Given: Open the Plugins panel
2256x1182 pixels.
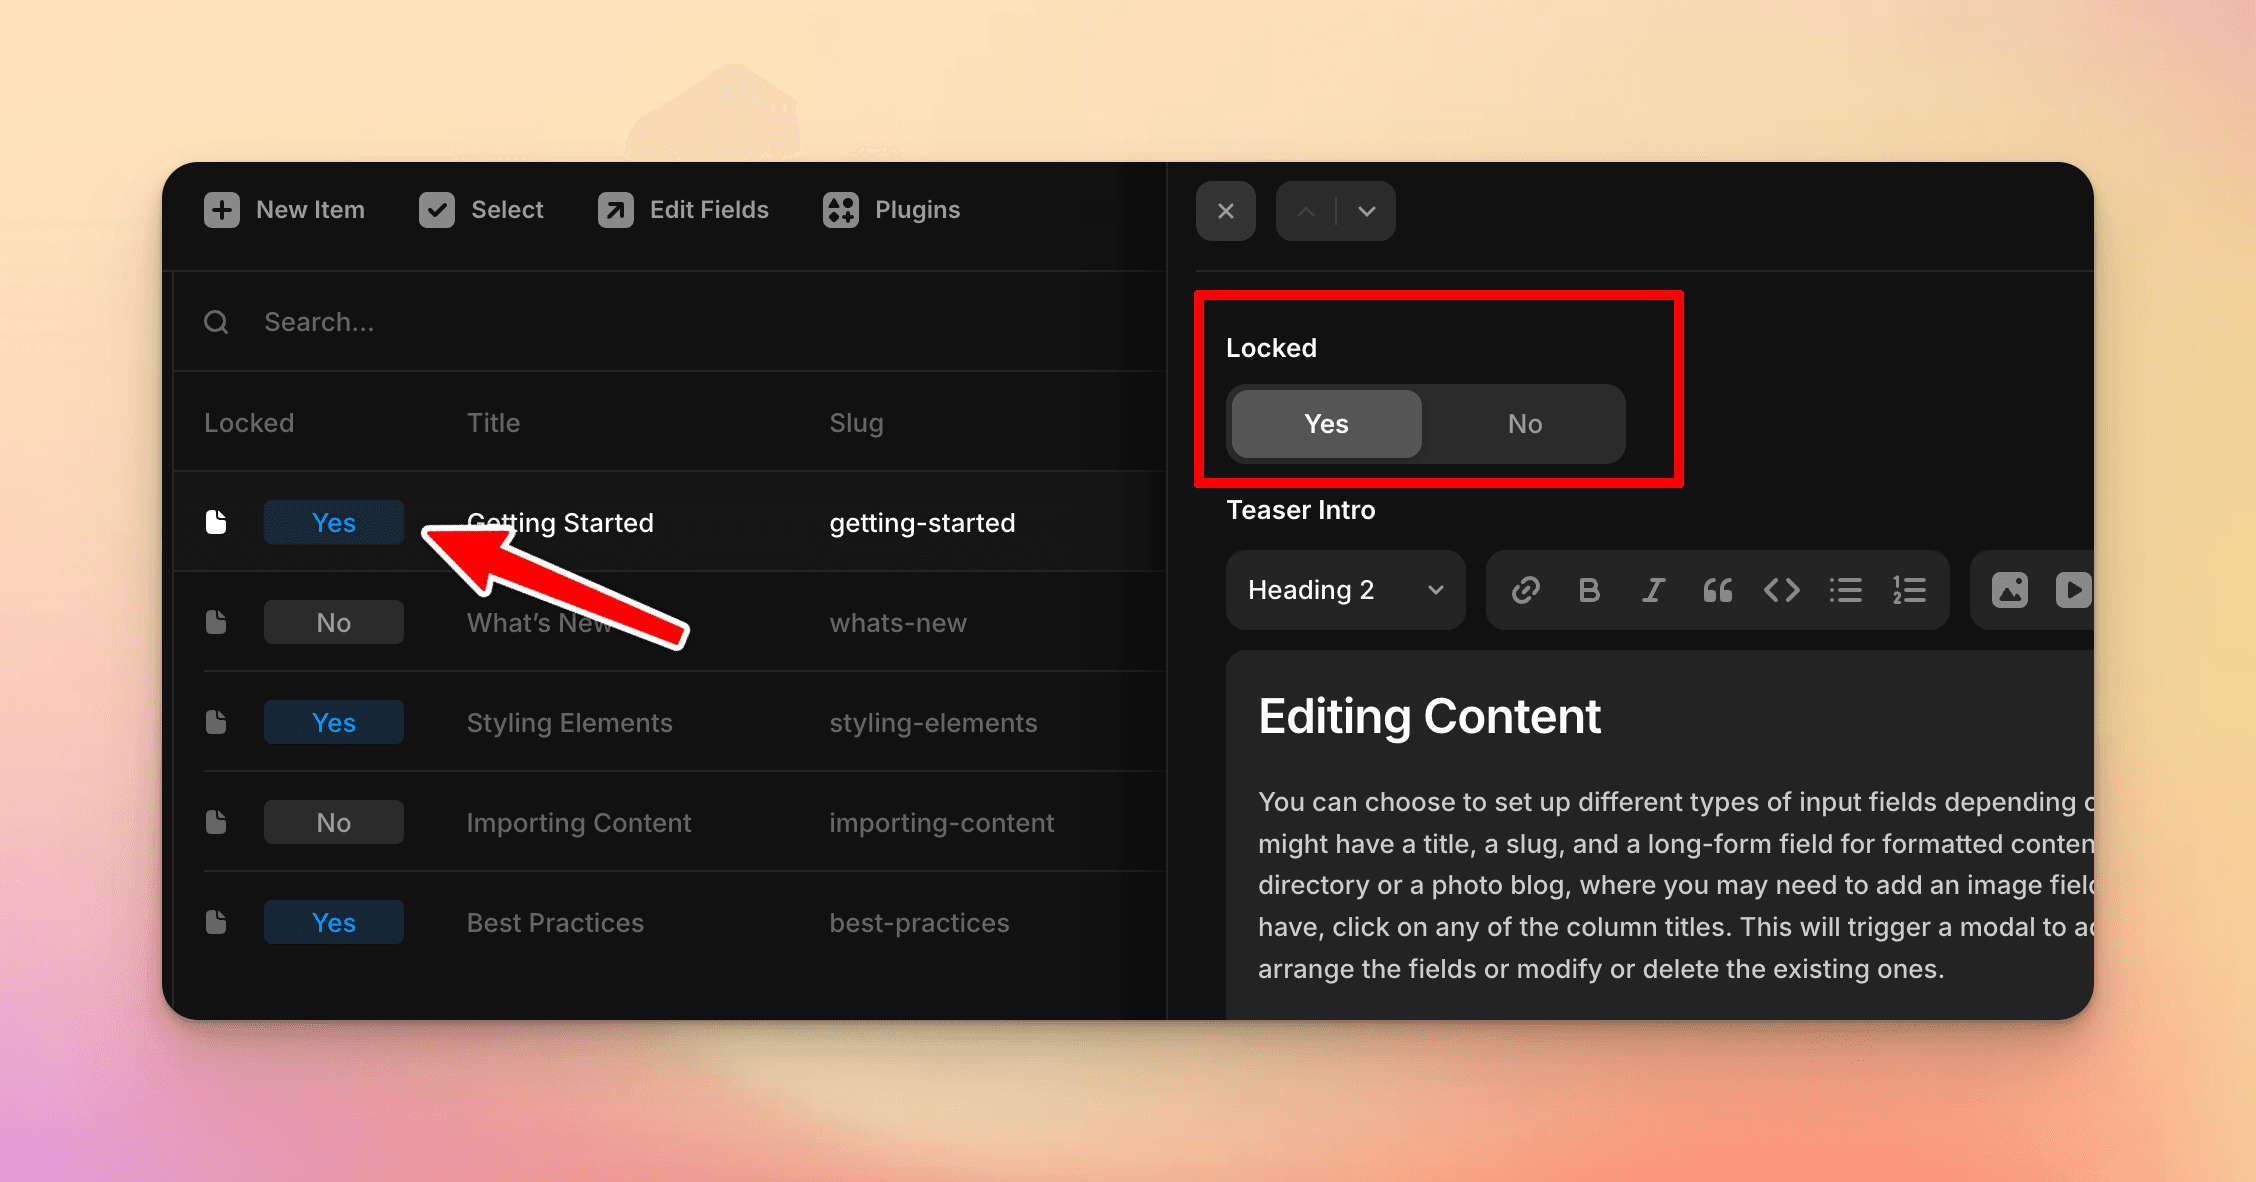Looking at the screenshot, I should [890, 210].
